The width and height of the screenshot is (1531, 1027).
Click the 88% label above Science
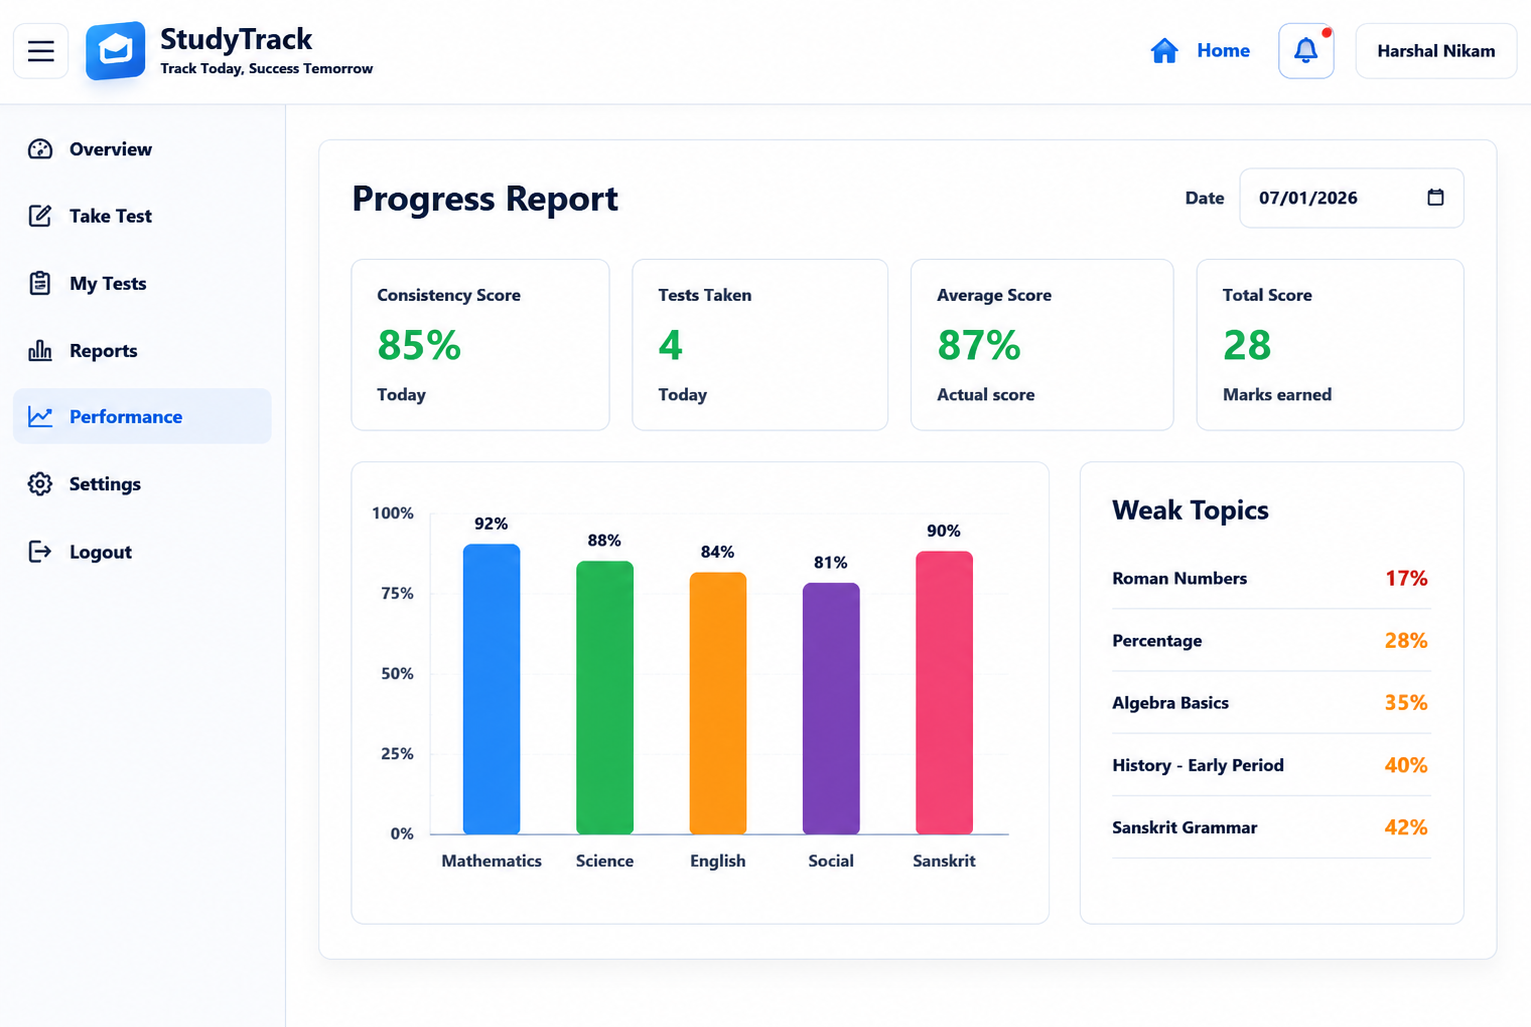point(604,541)
